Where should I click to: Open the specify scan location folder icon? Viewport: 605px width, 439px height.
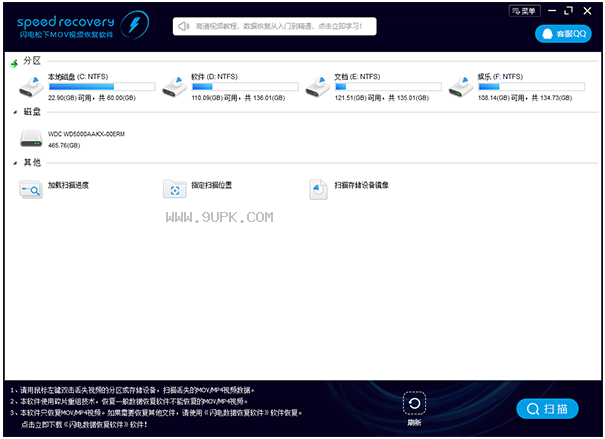tap(175, 189)
